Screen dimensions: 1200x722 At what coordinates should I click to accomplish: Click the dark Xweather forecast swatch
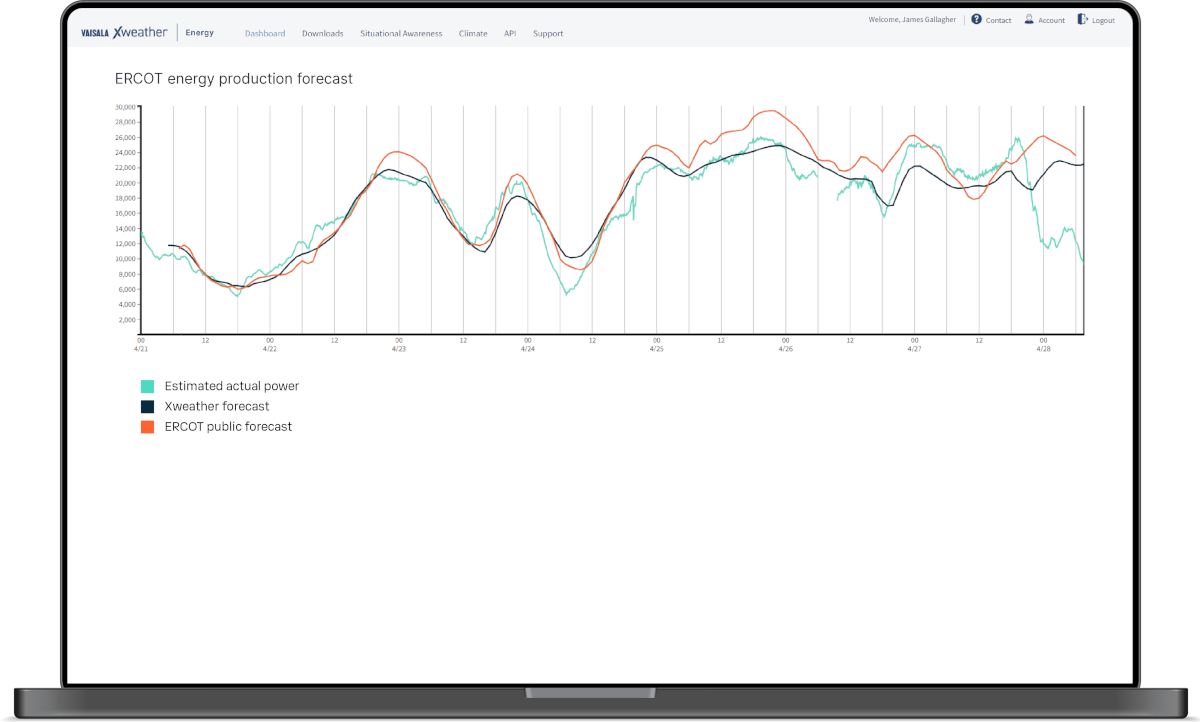pyautogui.click(x=147, y=406)
